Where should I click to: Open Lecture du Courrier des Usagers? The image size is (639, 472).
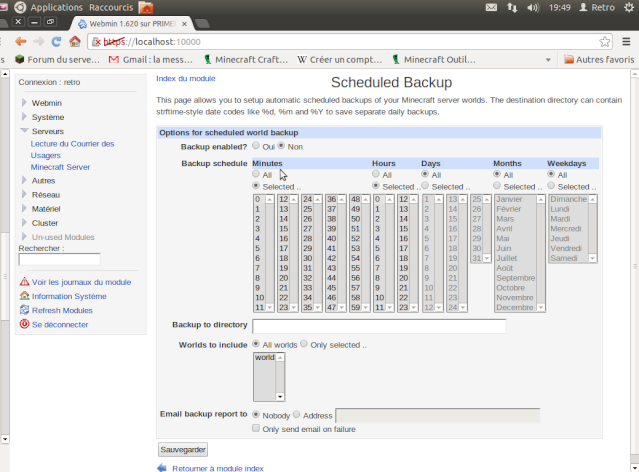72,149
